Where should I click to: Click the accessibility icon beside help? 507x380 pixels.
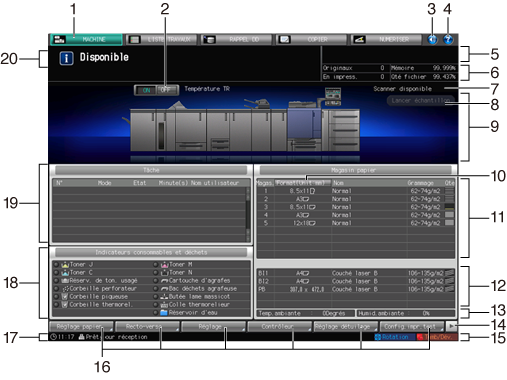432,40
